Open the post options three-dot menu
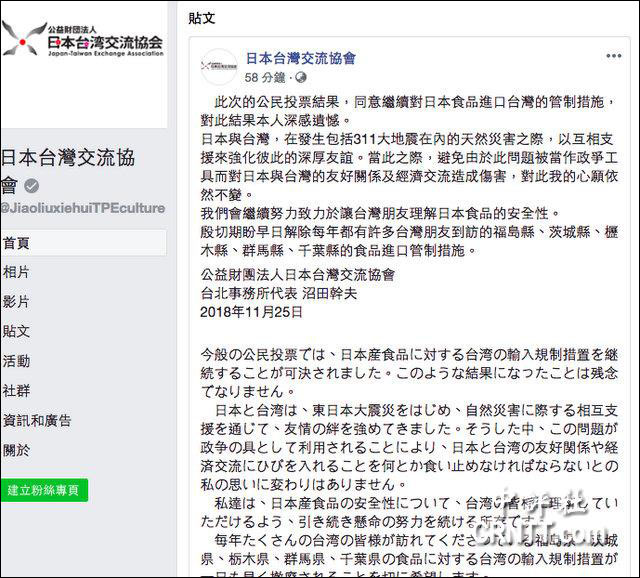640x578 pixels. pyautogui.click(x=613, y=56)
